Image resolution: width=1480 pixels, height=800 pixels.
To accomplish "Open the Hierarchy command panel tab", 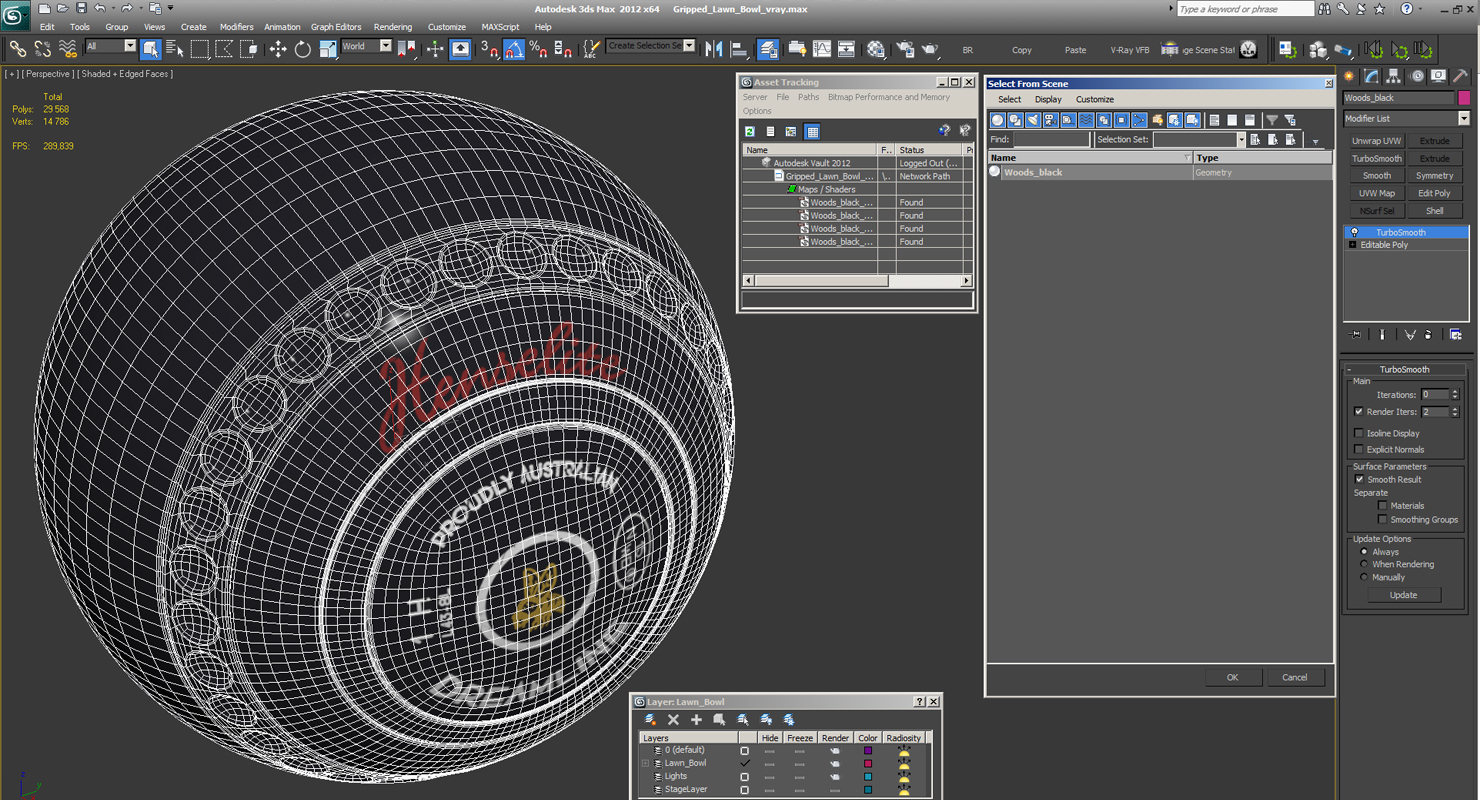I will 1394,76.
